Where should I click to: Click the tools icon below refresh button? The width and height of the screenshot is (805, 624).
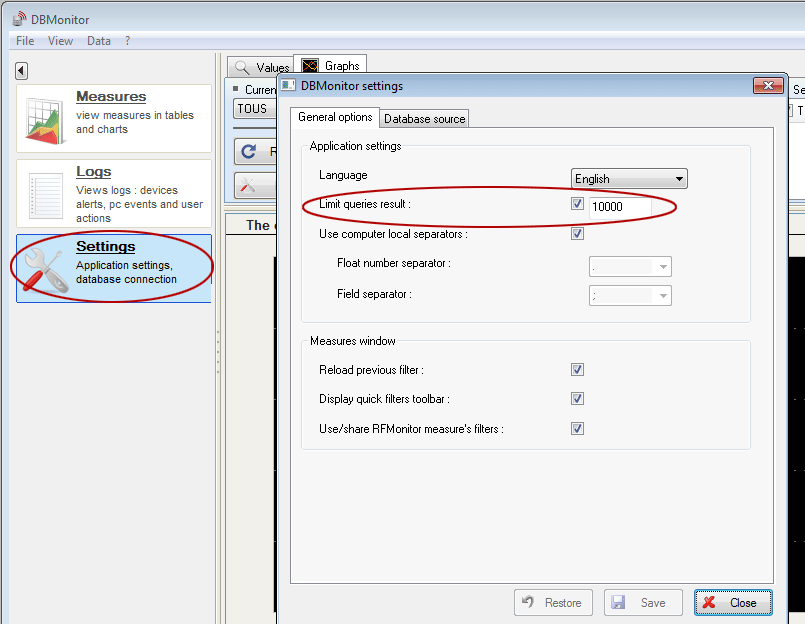point(247,185)
